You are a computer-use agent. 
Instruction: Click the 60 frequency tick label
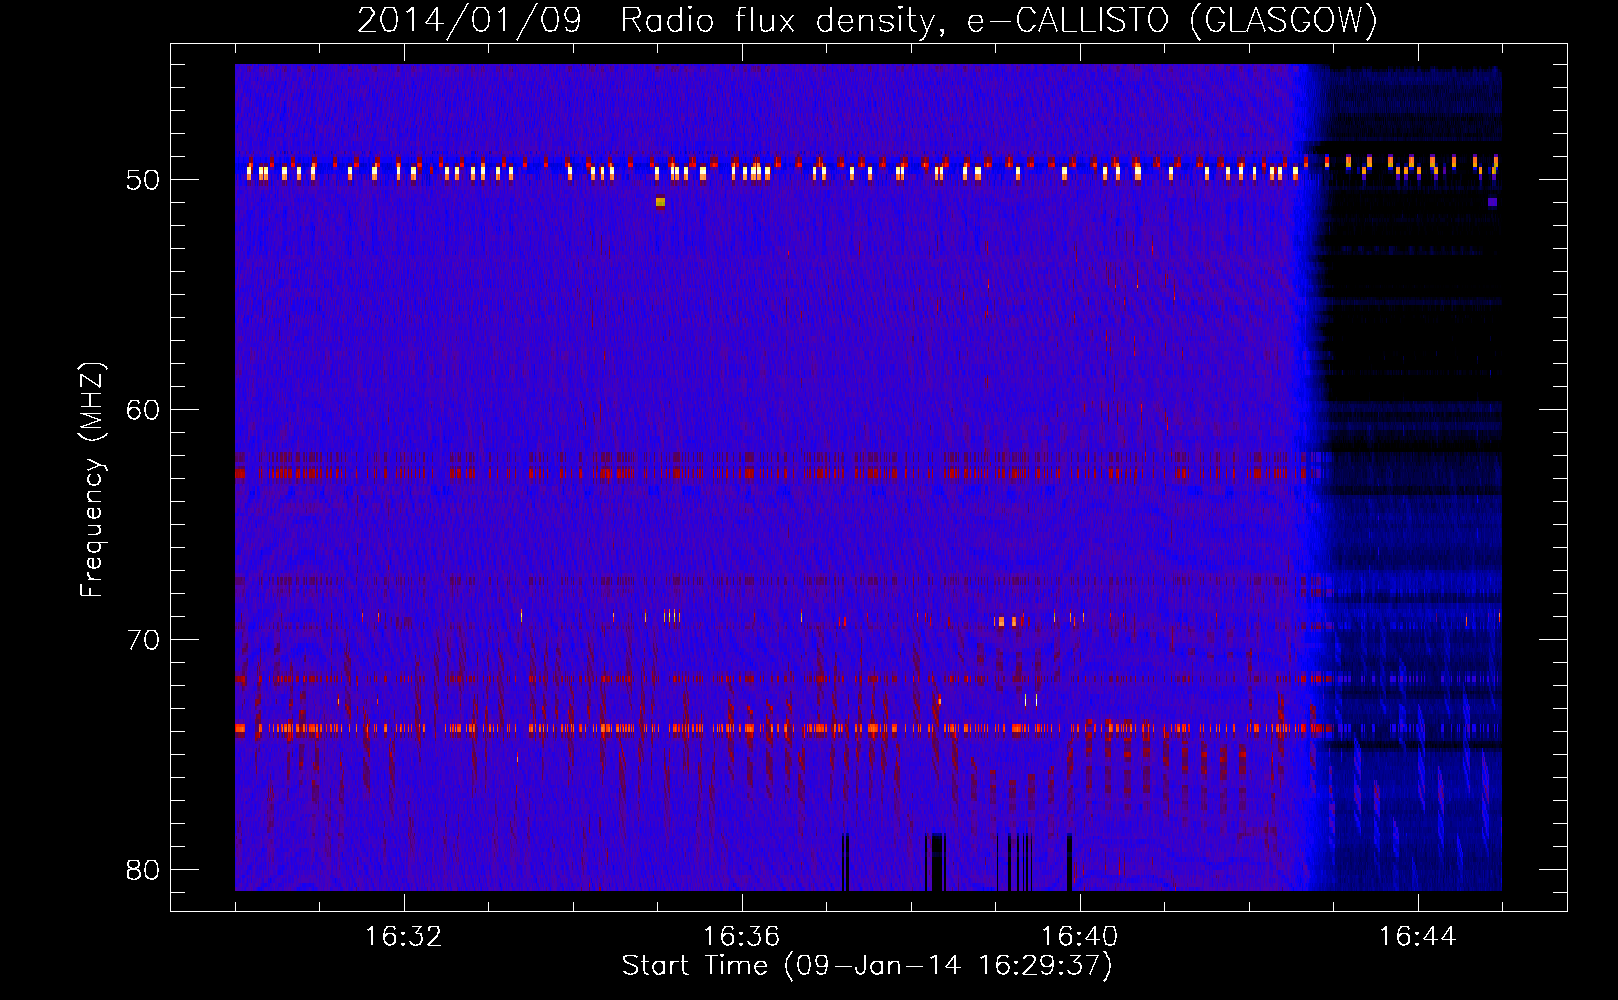(x=144, y=410)
